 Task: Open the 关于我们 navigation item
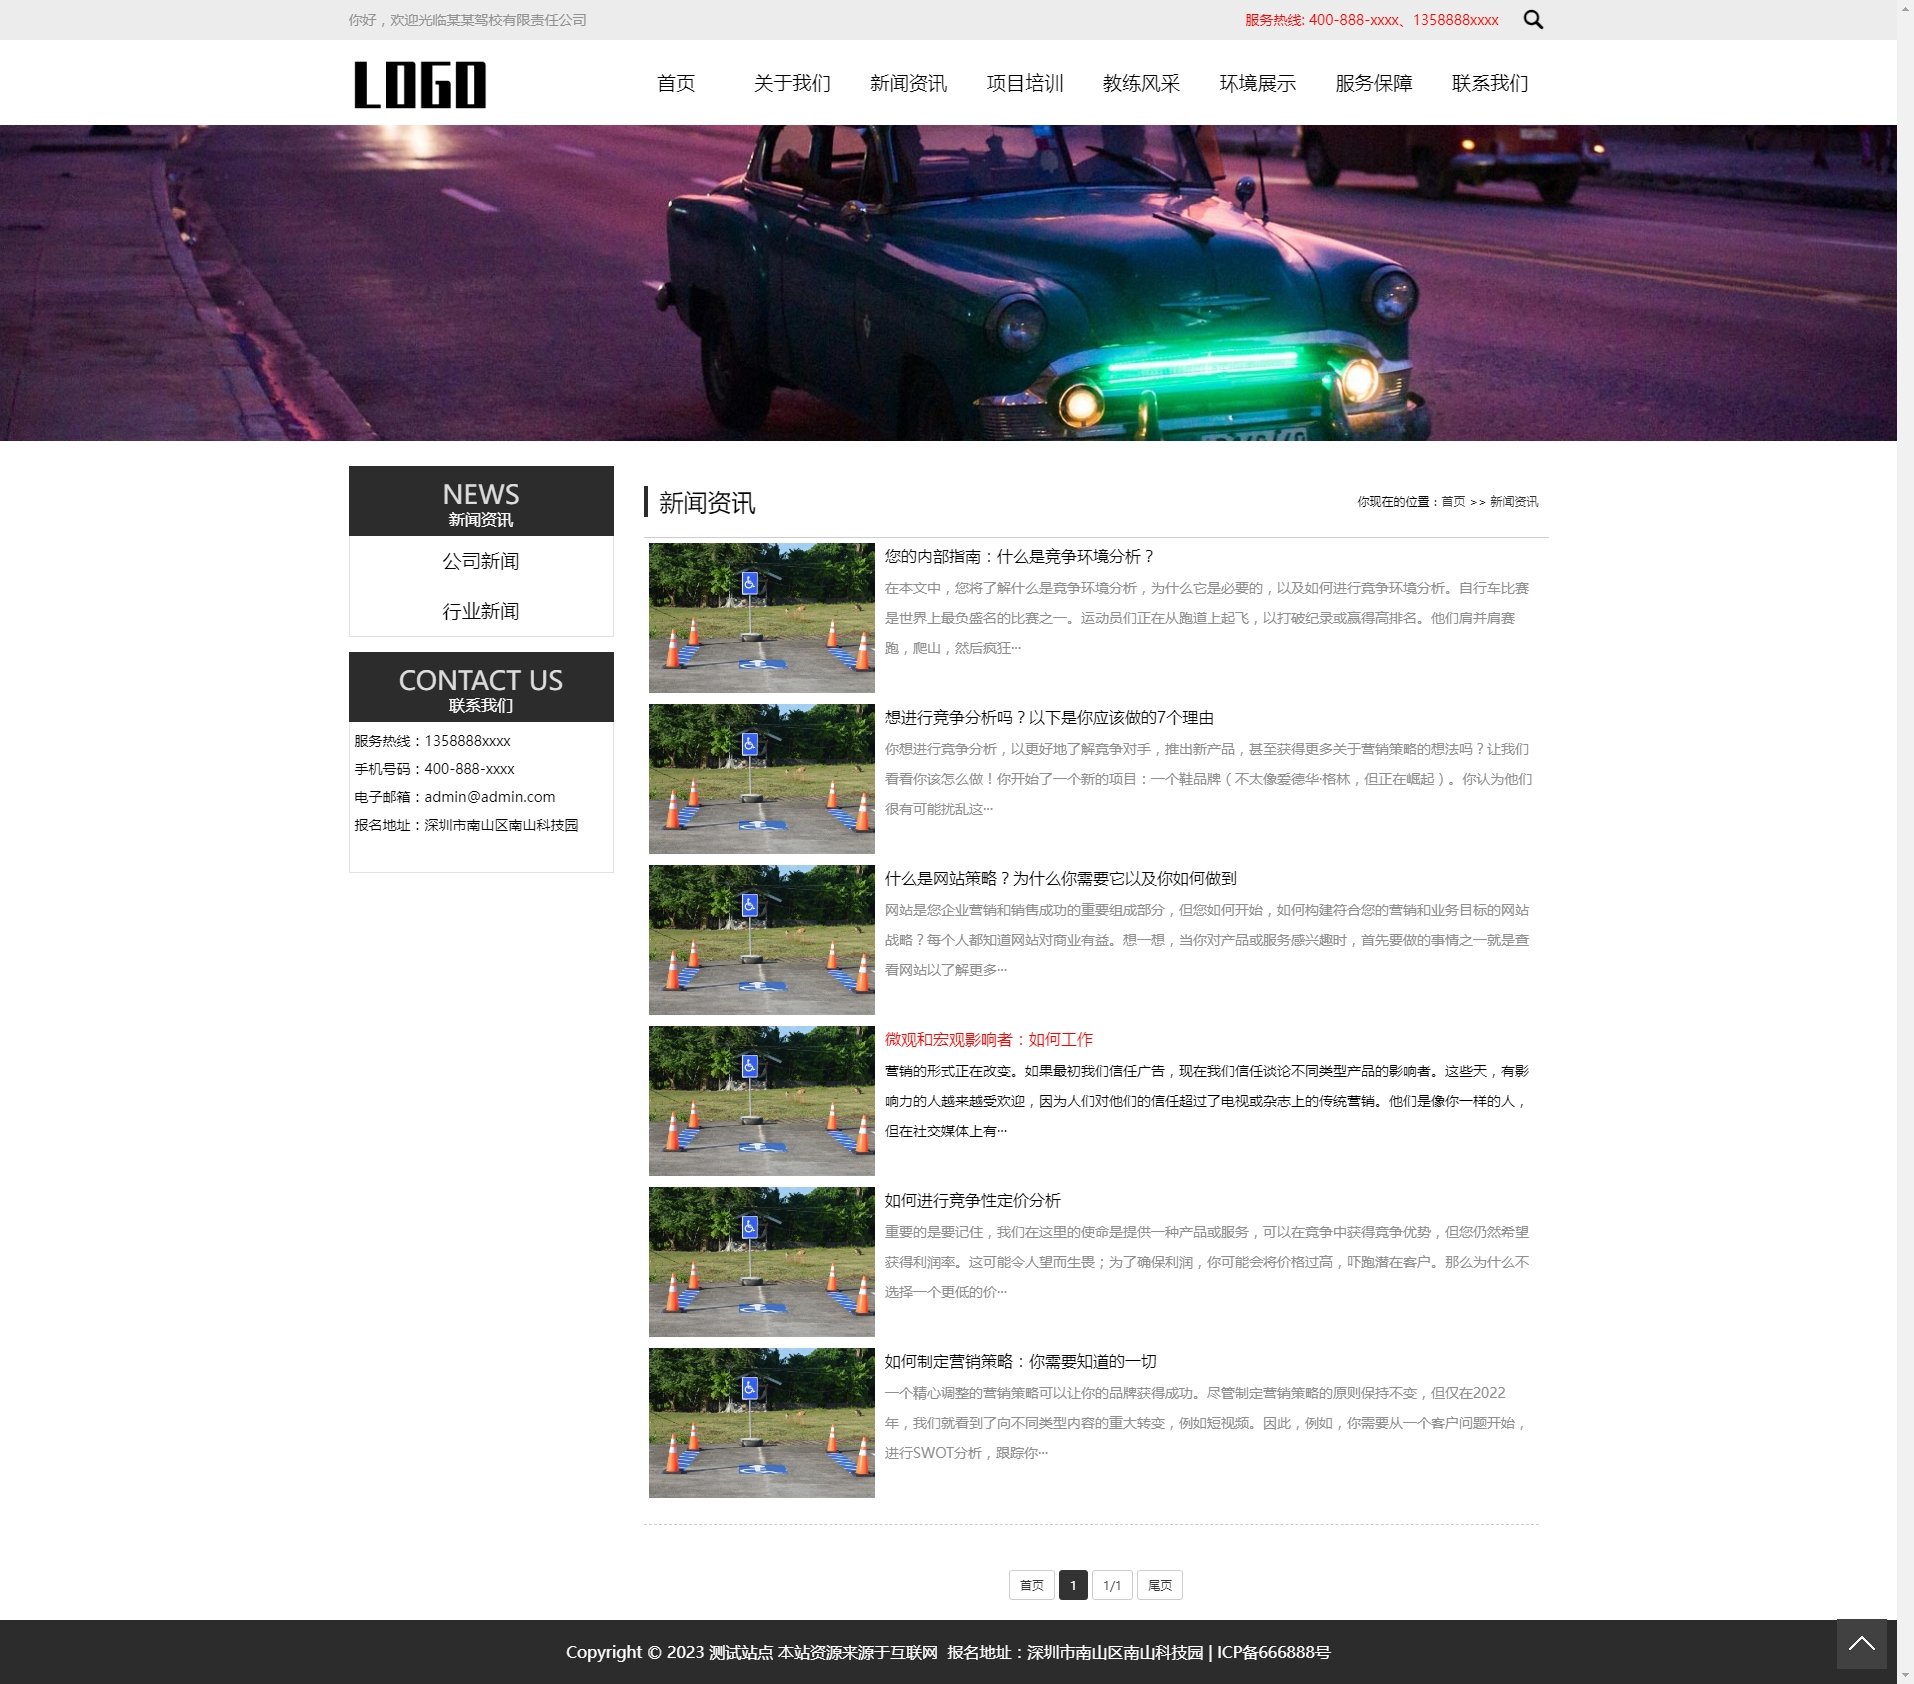792,83
